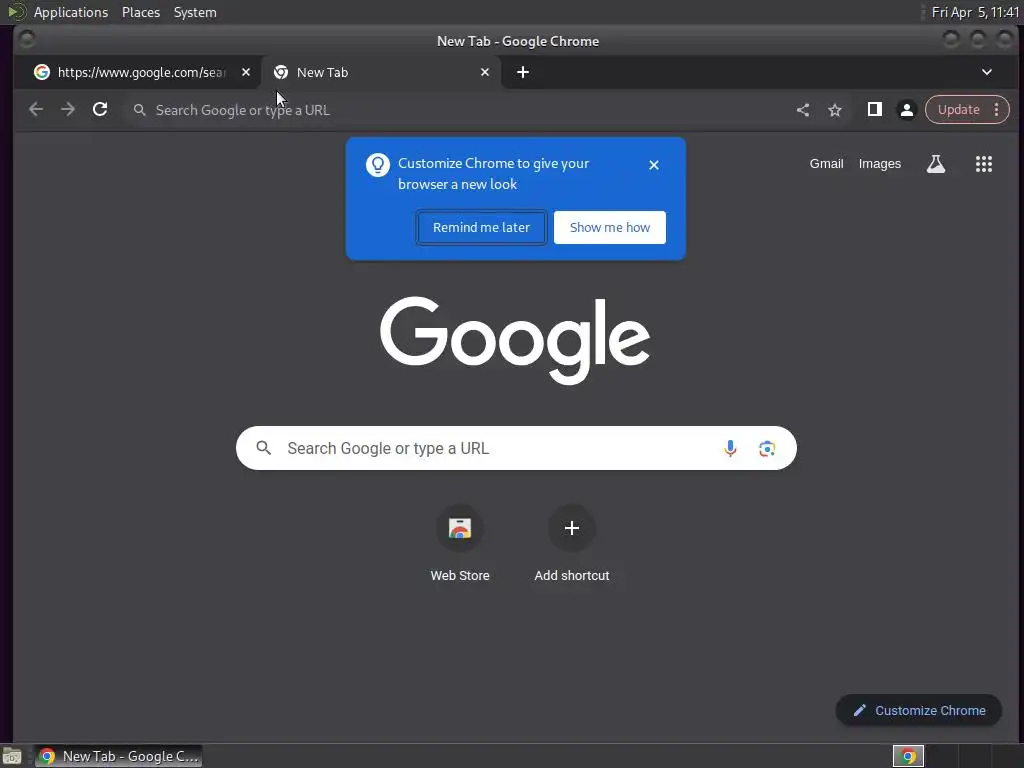
Task: Open the Images link
Action: point(880,164)
